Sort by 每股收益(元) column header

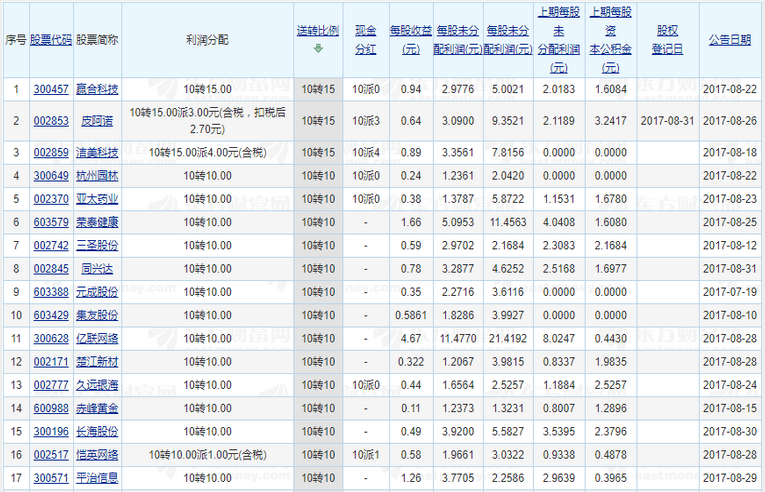[x=411, y=40]
